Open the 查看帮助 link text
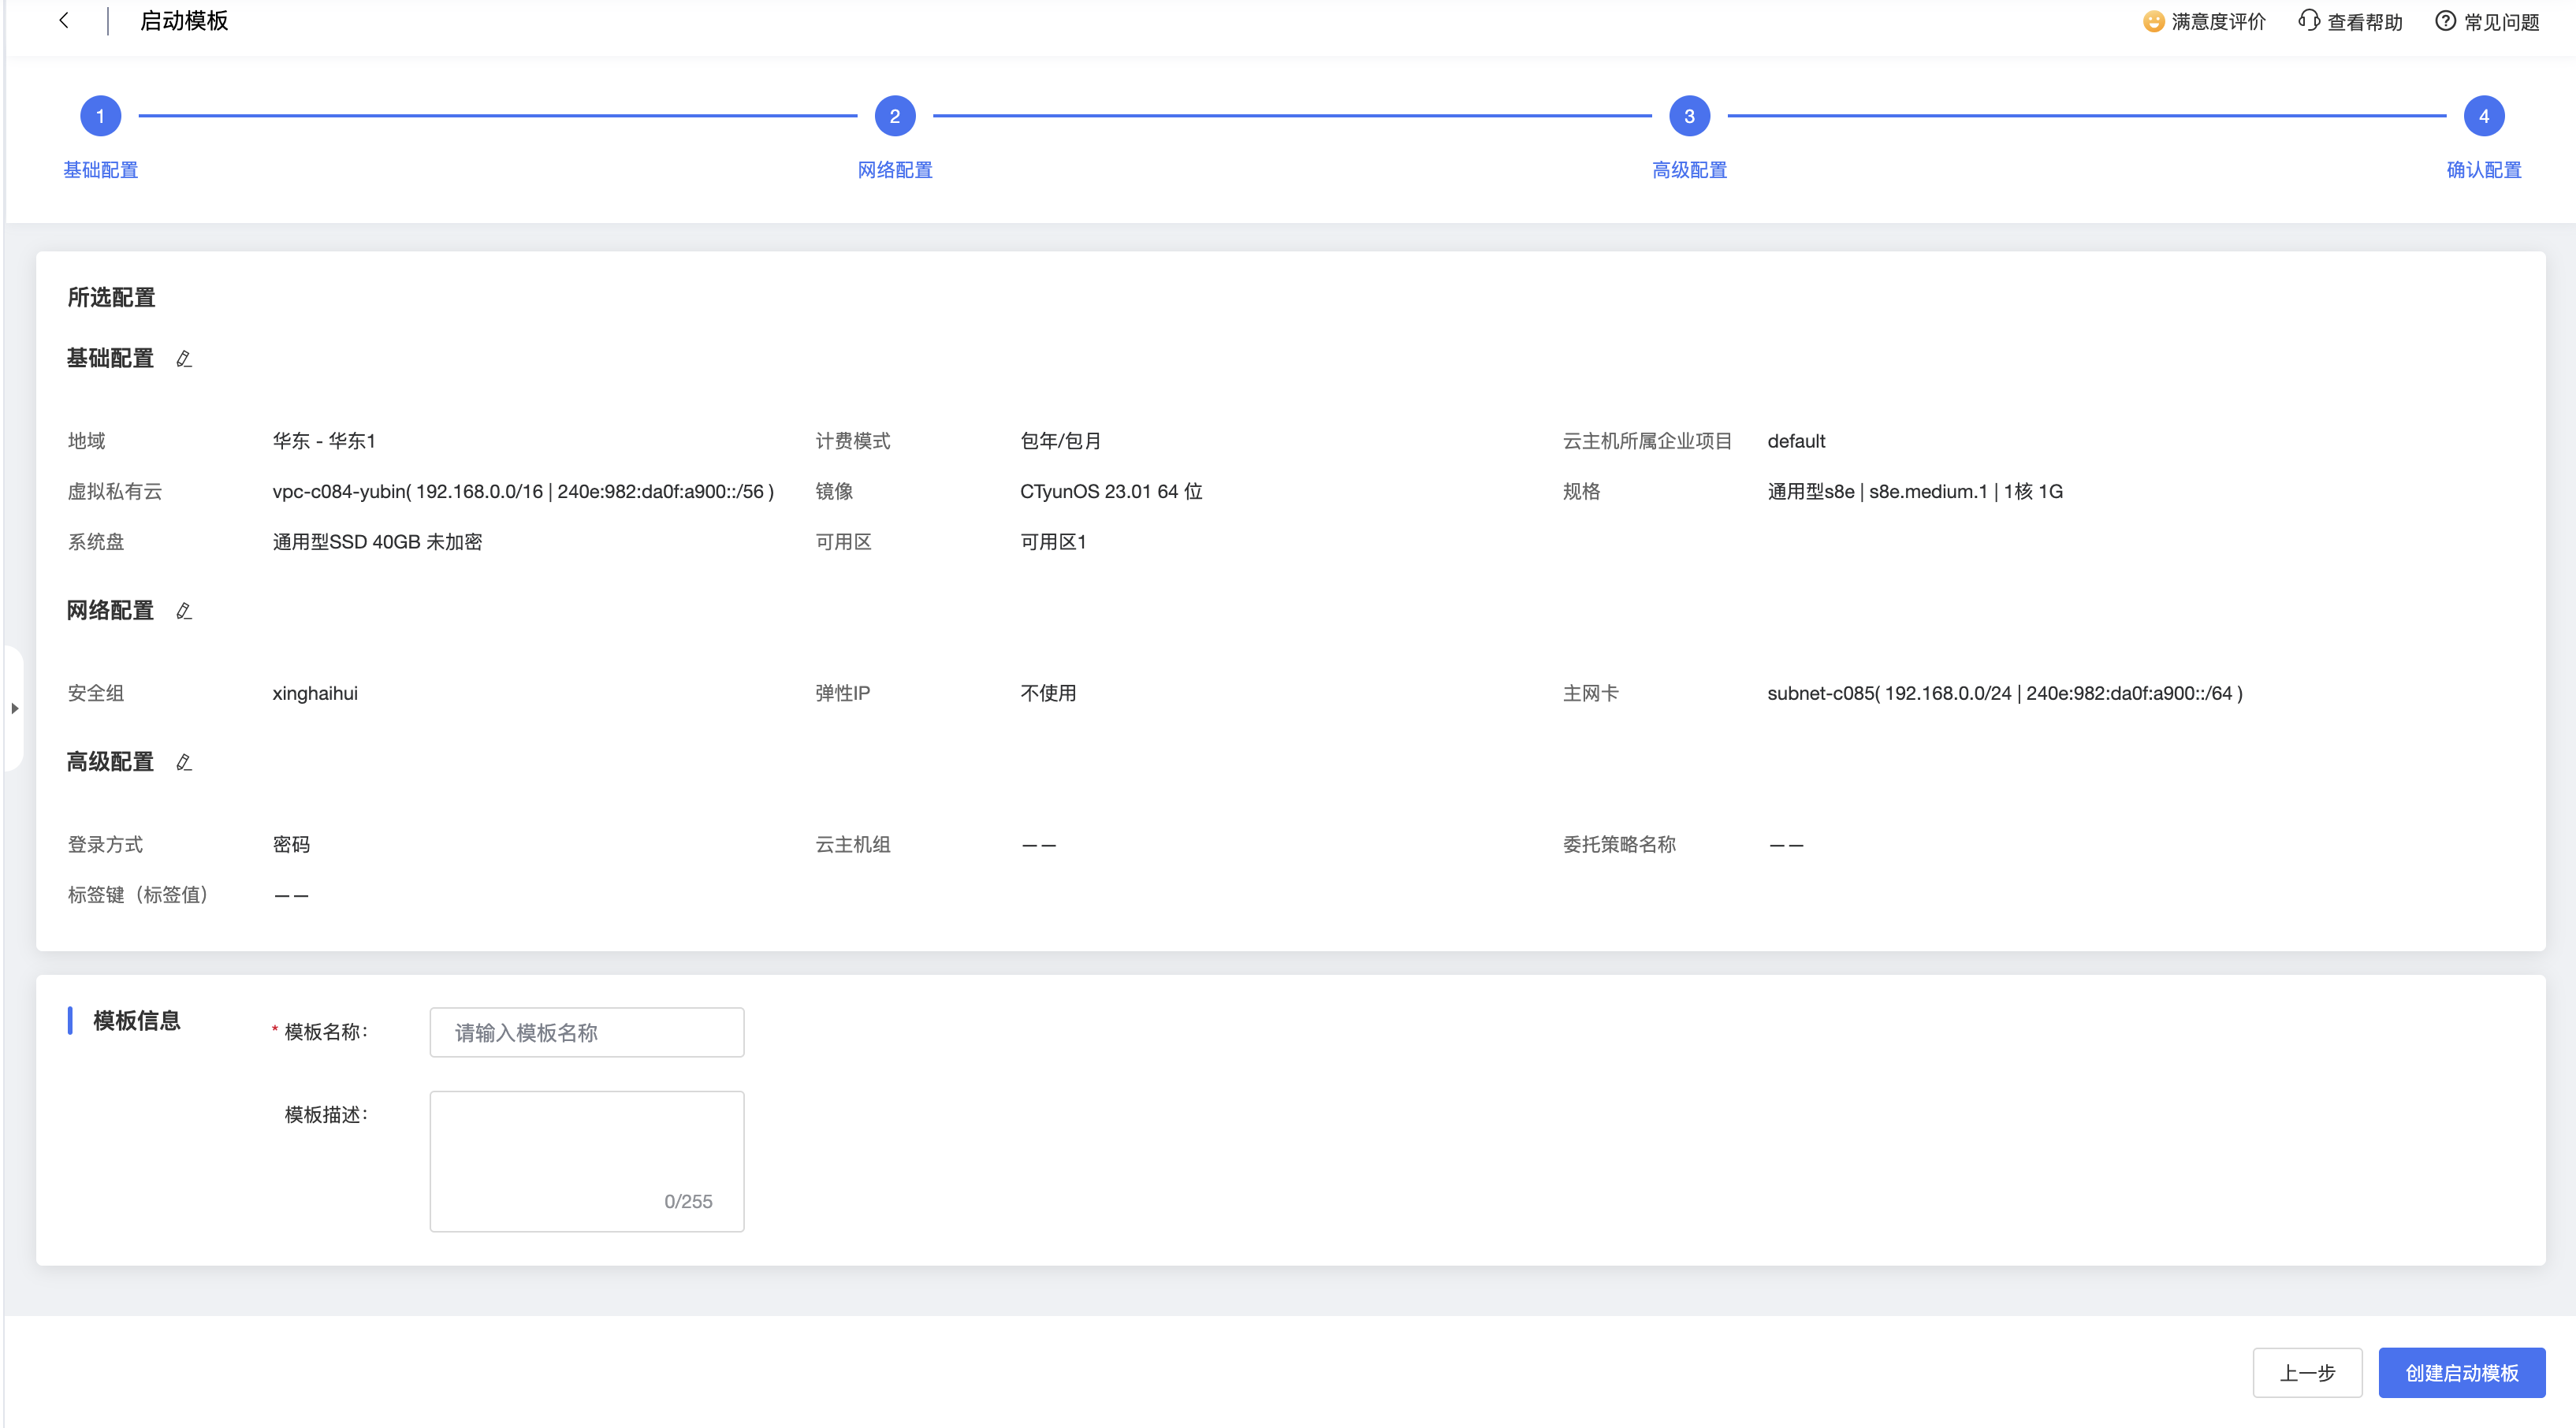The height and width of the screenshot is (1428, 2576). pos(2364,22)
